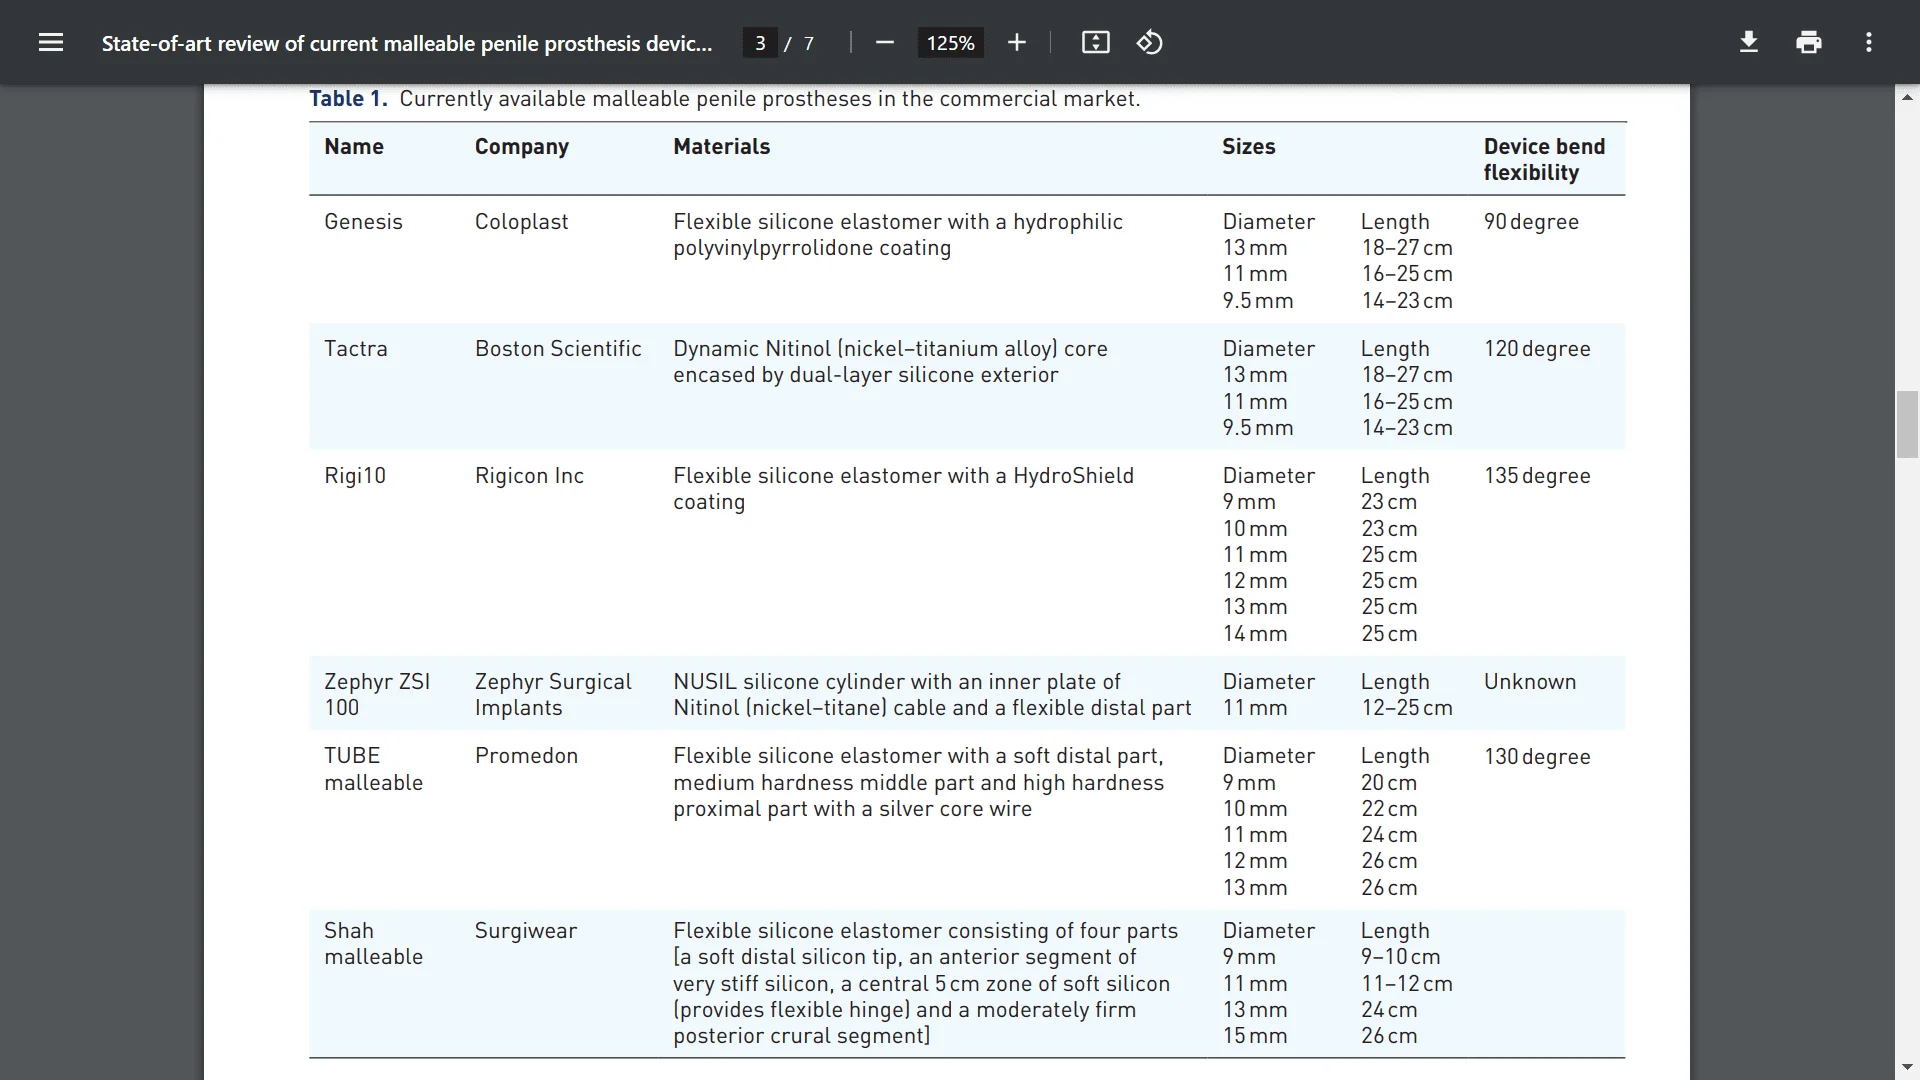
Task: Click the Zephyr ZSI 100 table entry
Action: pos(377,693)
